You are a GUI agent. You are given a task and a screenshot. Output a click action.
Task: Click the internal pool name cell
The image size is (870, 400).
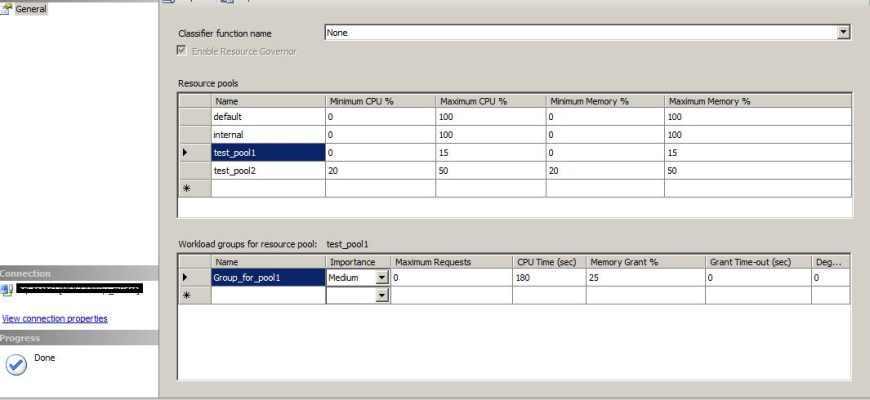pyautogui.click(x=267, y=135)
